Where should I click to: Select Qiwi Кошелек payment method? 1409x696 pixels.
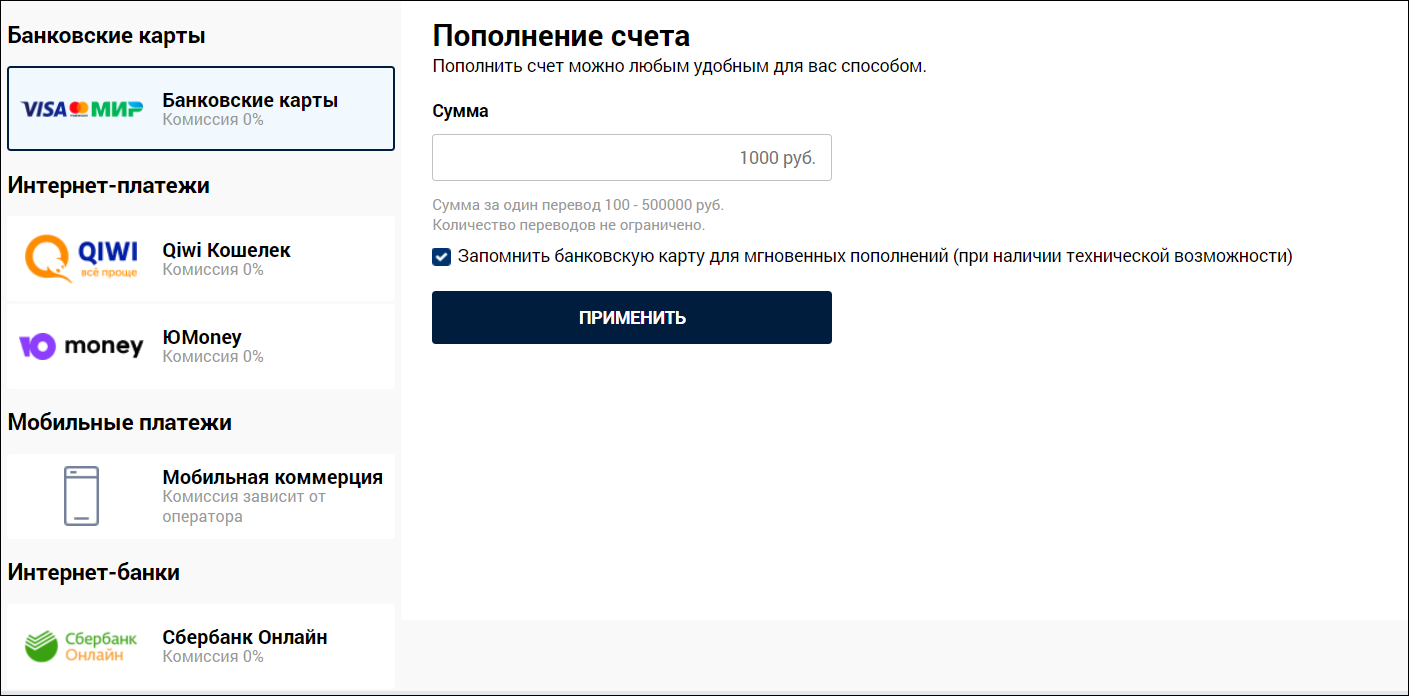(201, 259)
